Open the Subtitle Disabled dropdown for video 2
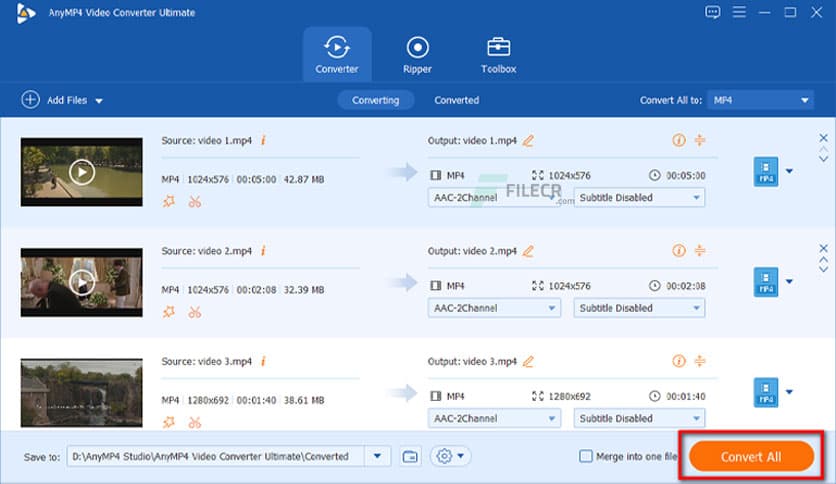Viewport: 836px width, 484px height. pyautogui.click(x=639, y=308)
